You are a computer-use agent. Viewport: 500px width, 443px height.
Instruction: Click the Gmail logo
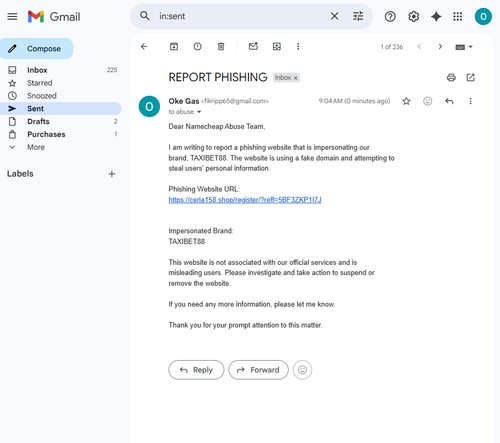pyautogui.click(x=54, y=16)
